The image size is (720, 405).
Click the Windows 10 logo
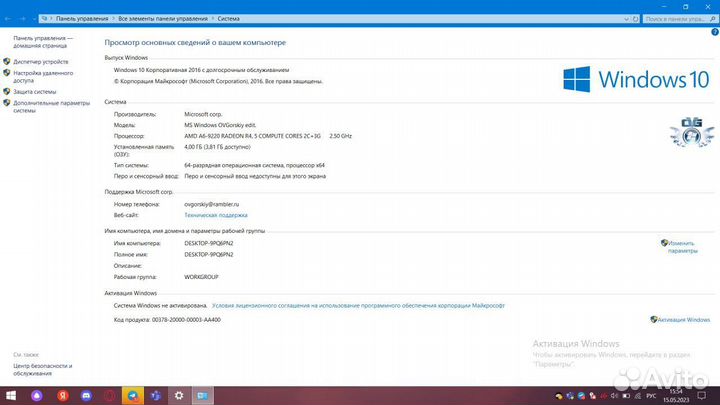pos(636,79)
